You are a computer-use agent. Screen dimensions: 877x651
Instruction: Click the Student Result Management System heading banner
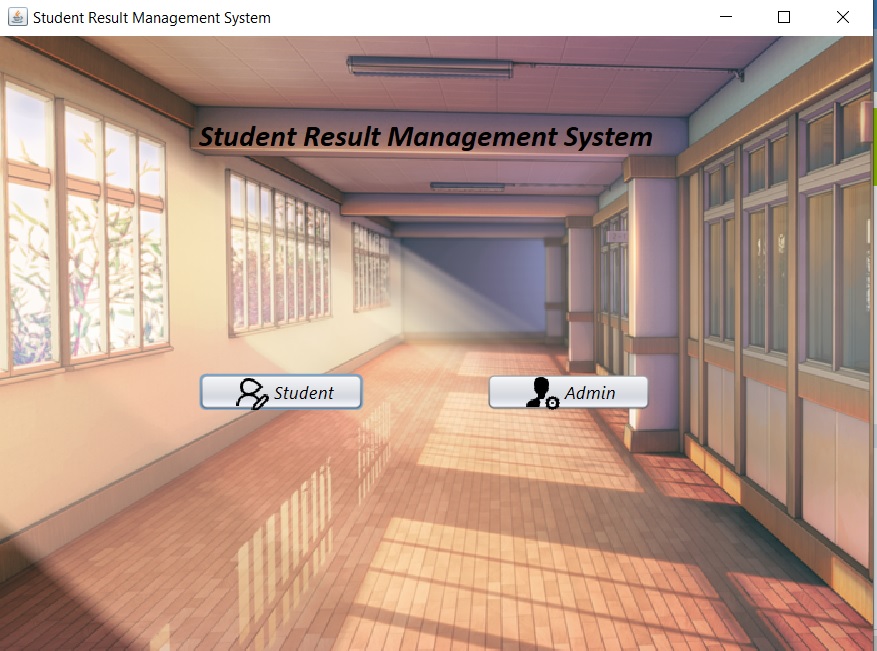(x=426, y=136)
